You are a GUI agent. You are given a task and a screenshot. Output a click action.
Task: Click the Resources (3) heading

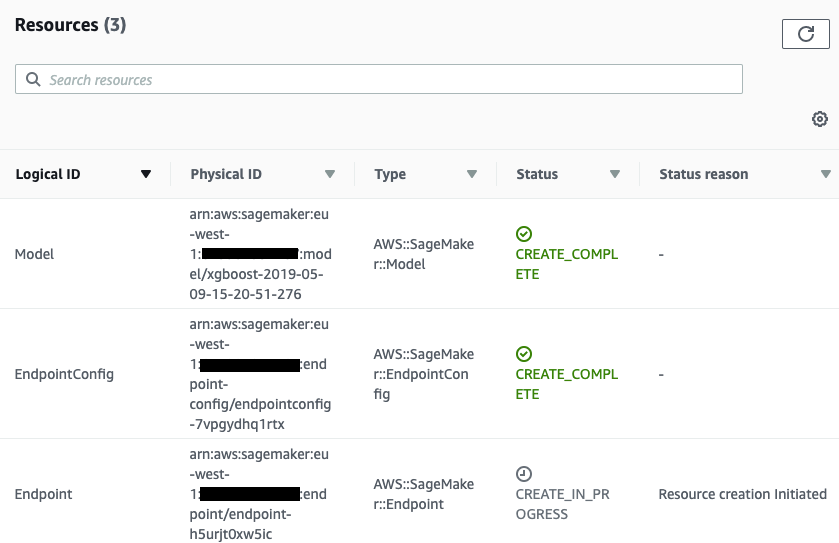(70, 25)
